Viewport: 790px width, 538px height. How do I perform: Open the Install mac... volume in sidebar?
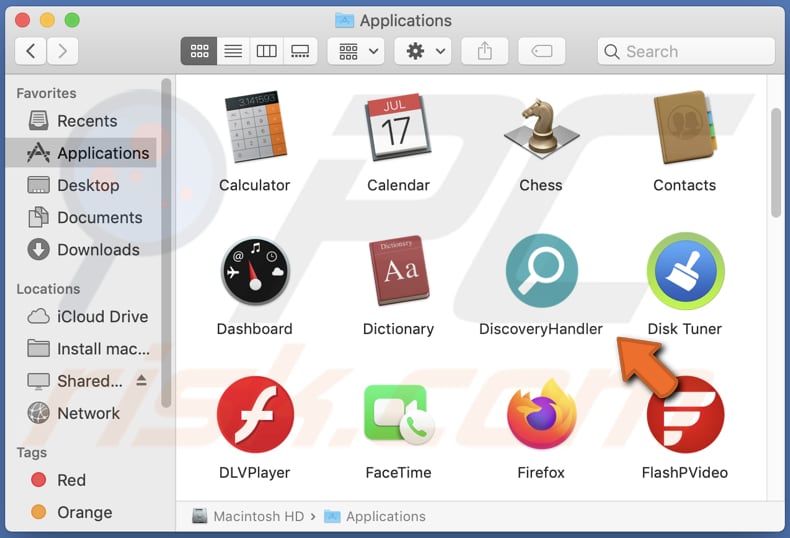(81, 349)
